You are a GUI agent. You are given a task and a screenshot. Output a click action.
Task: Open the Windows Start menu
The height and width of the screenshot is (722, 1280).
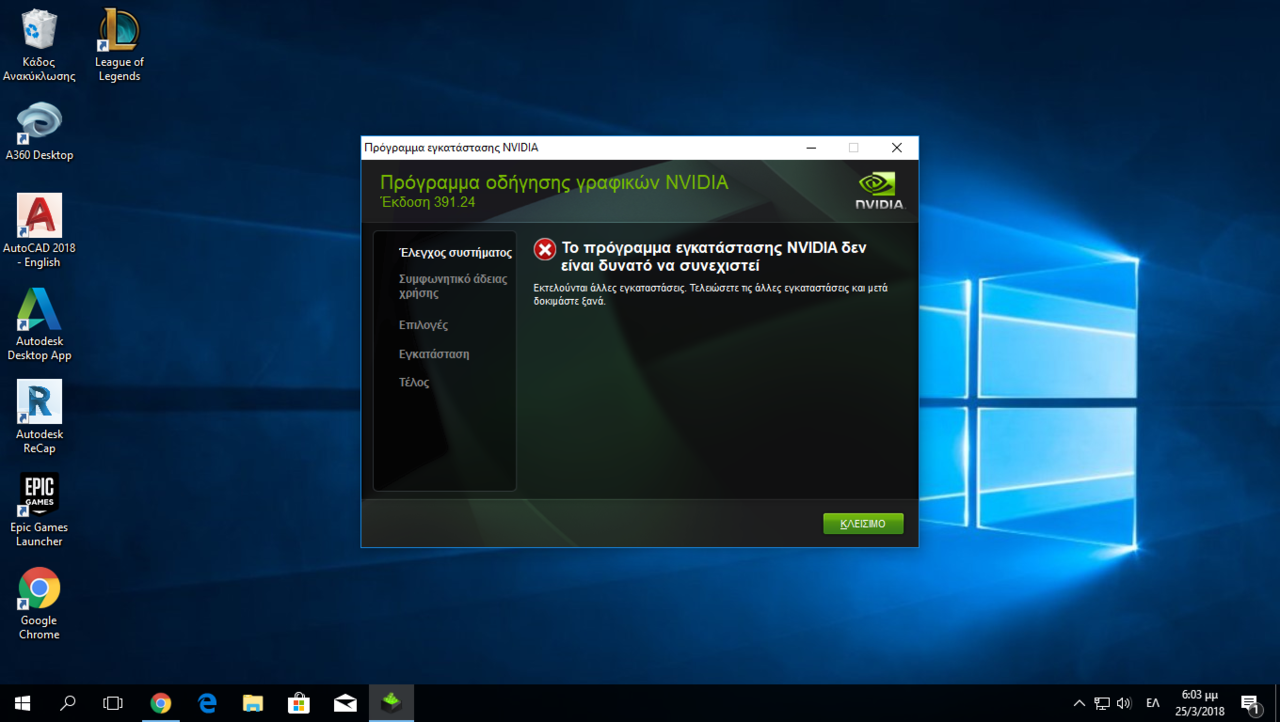(x=22, y=703)
